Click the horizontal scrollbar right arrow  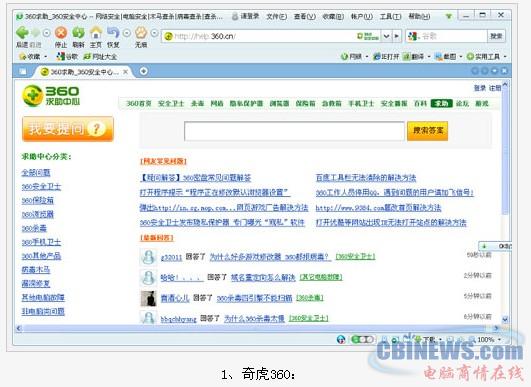click(496, 328)
